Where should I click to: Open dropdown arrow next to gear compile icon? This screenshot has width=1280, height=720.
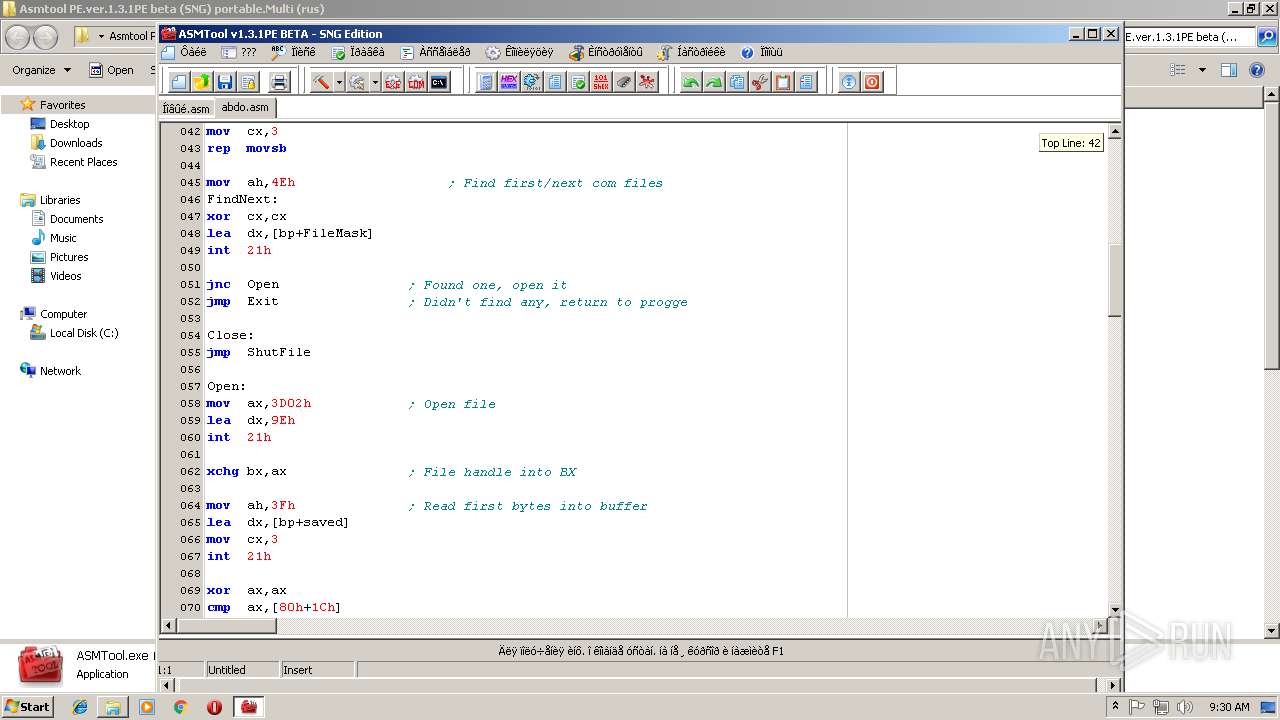[x=375, y=82]
